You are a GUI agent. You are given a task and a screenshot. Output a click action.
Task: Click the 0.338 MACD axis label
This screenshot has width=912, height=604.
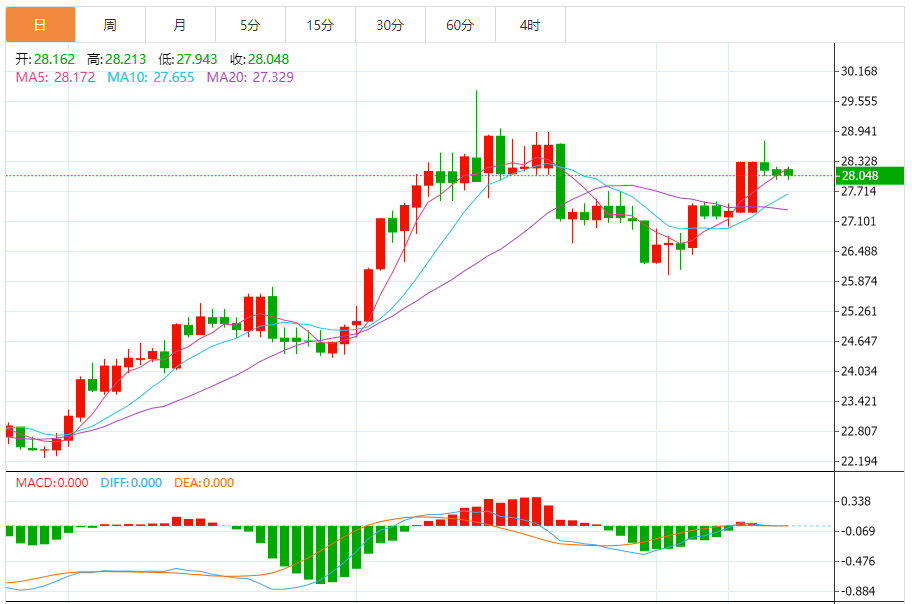[856, 502]
